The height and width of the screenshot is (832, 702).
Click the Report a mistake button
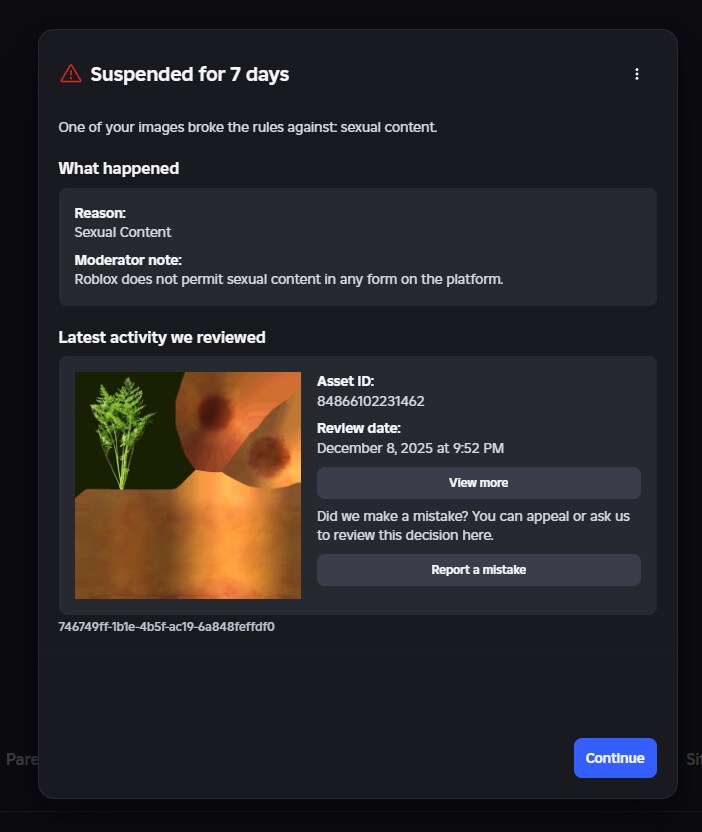pos(478,570)
